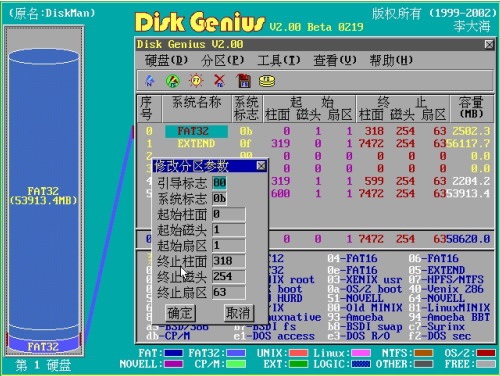Focus the 起始磁头 input field
Image resolution: width=500 pixels, height=376 pixels.
pyautogui.click(x=229, y=230)
